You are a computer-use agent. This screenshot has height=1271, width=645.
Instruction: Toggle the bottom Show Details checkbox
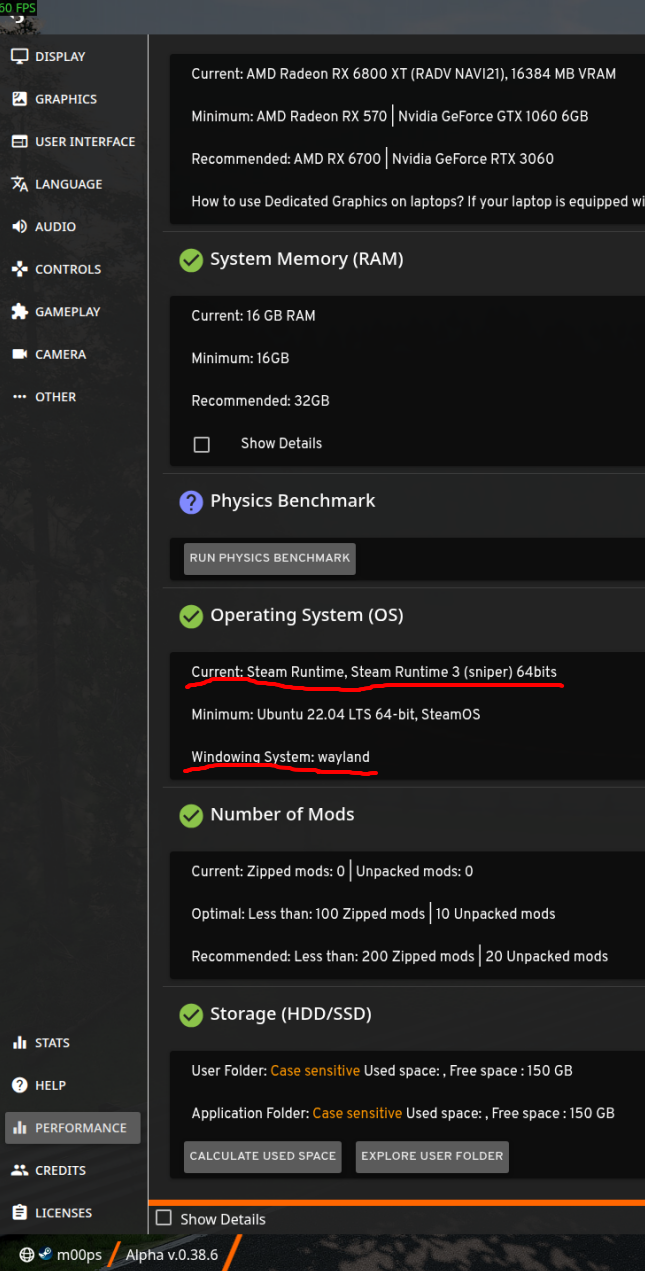click(164, 1218)
